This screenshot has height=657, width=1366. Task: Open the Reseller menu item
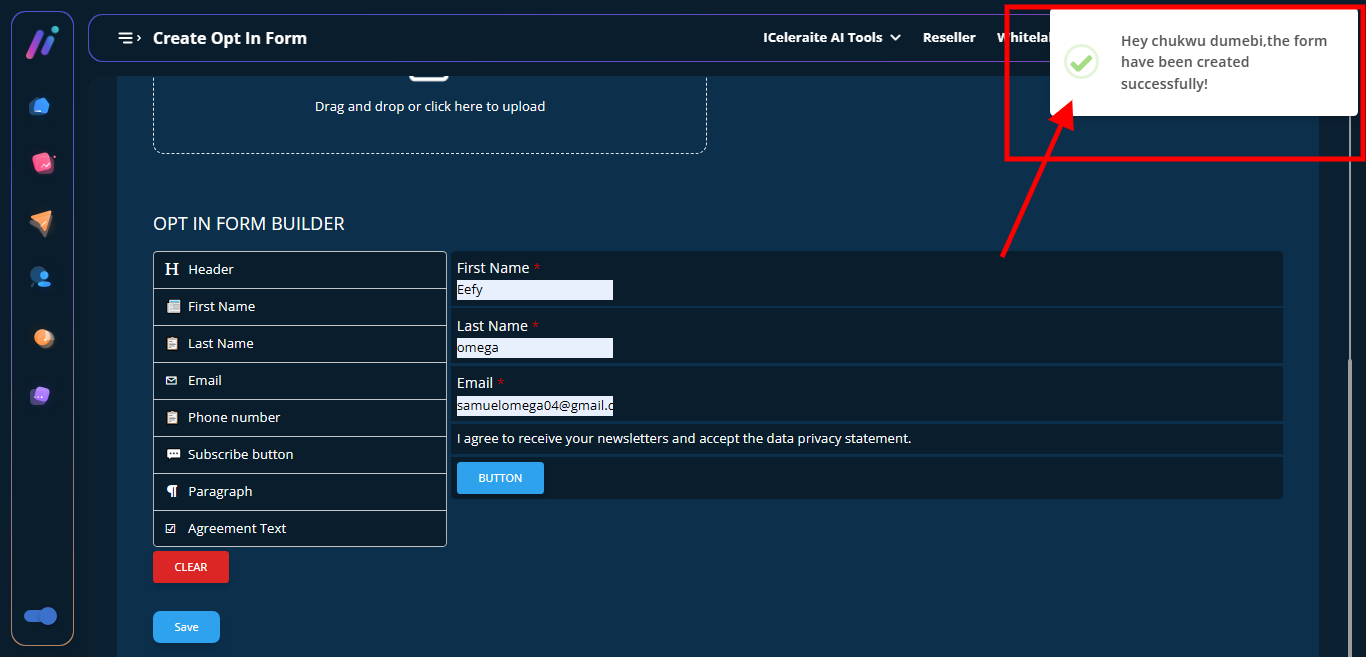(949, 38)
